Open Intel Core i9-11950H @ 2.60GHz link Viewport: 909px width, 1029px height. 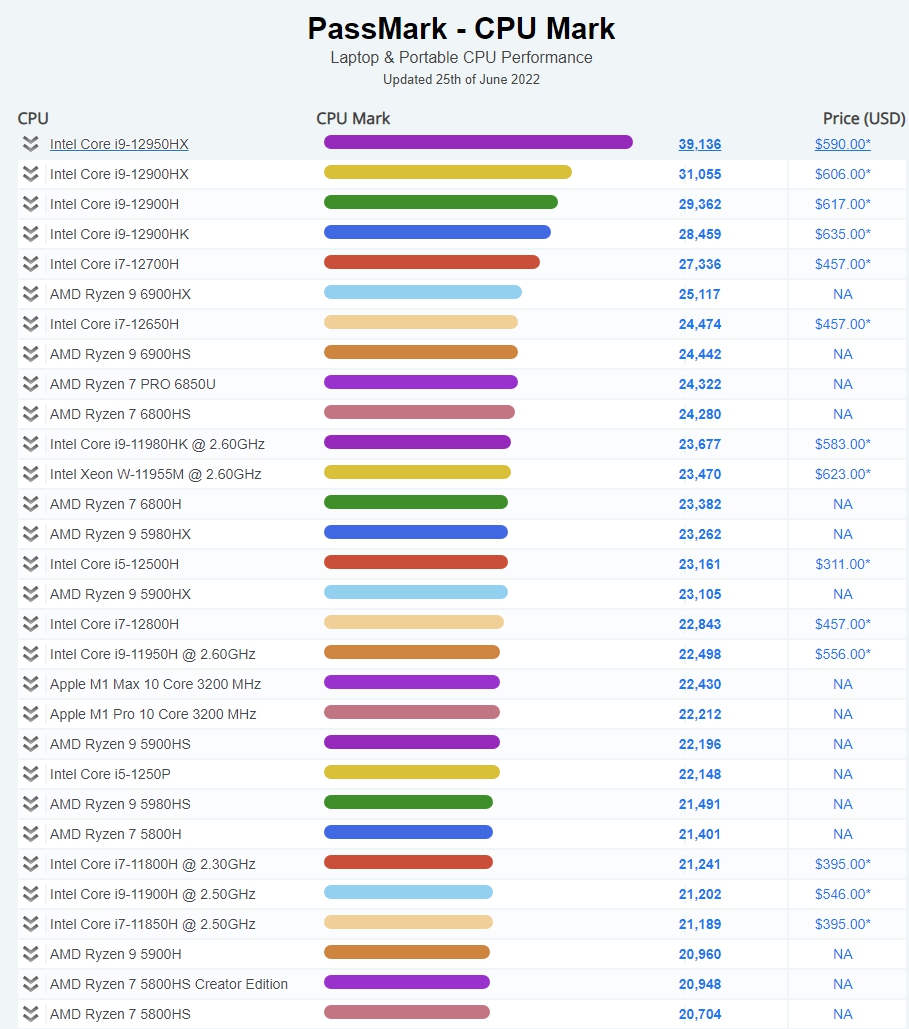[x=152, y=654]
